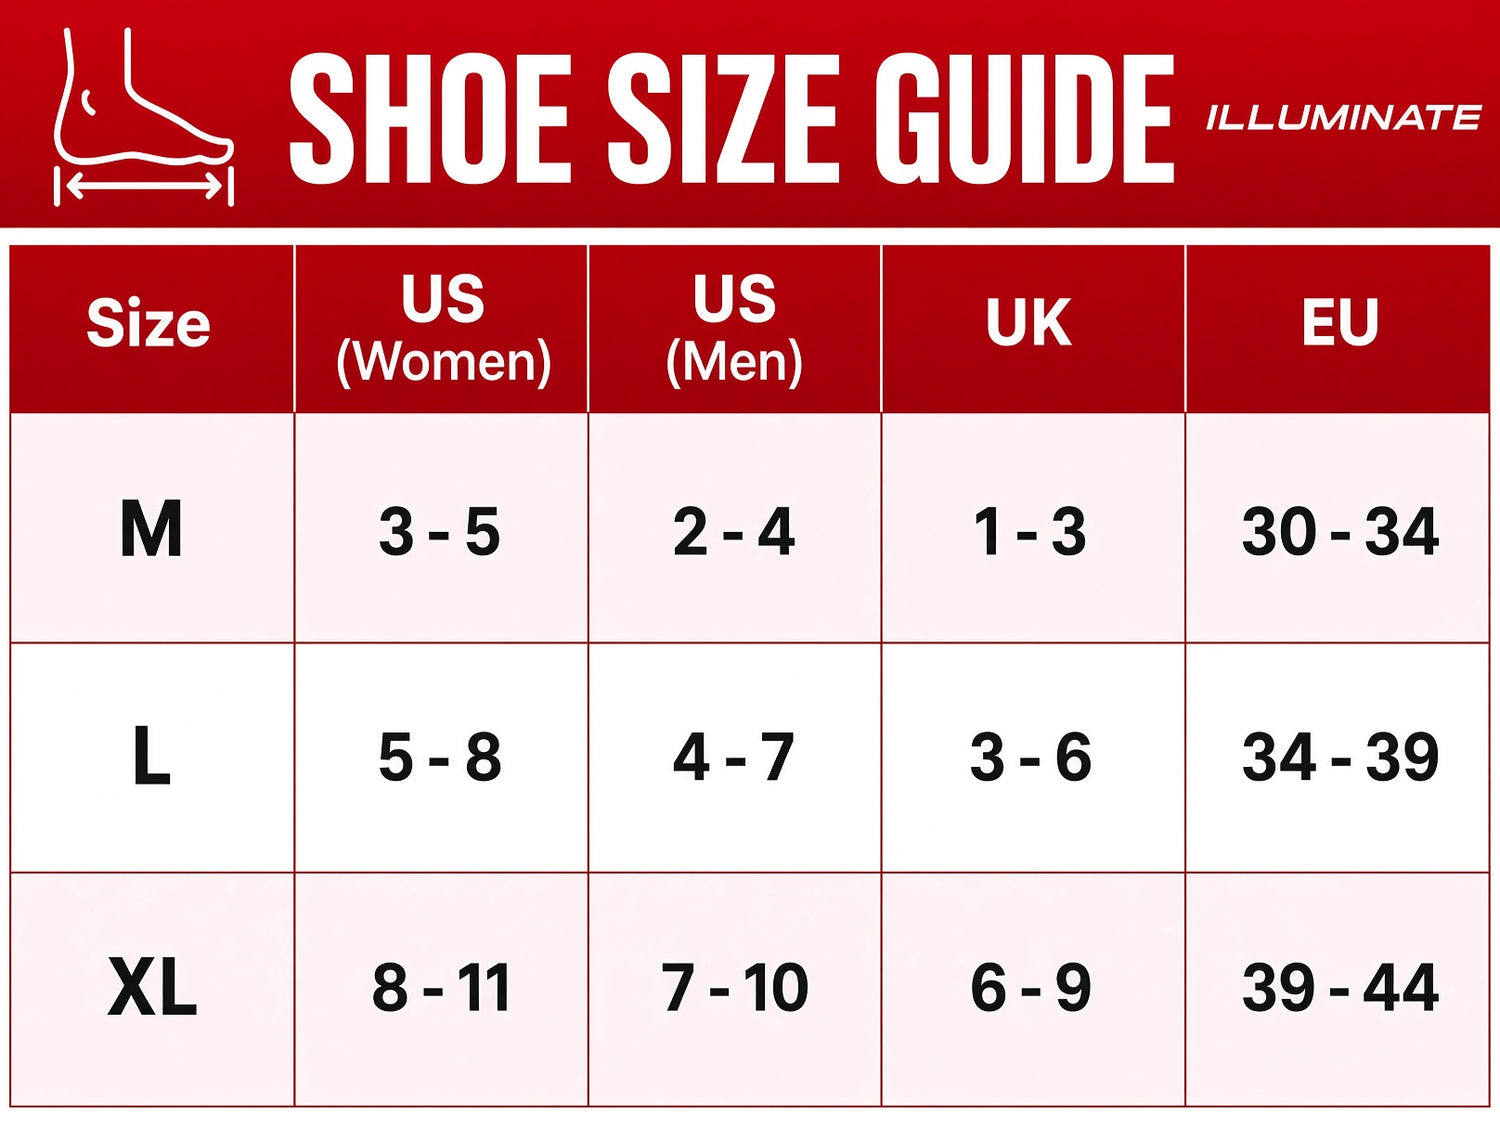
Task: Click the ILLUMINATE brand logo
Action: pyautogui.click(x=1343, y=118)
